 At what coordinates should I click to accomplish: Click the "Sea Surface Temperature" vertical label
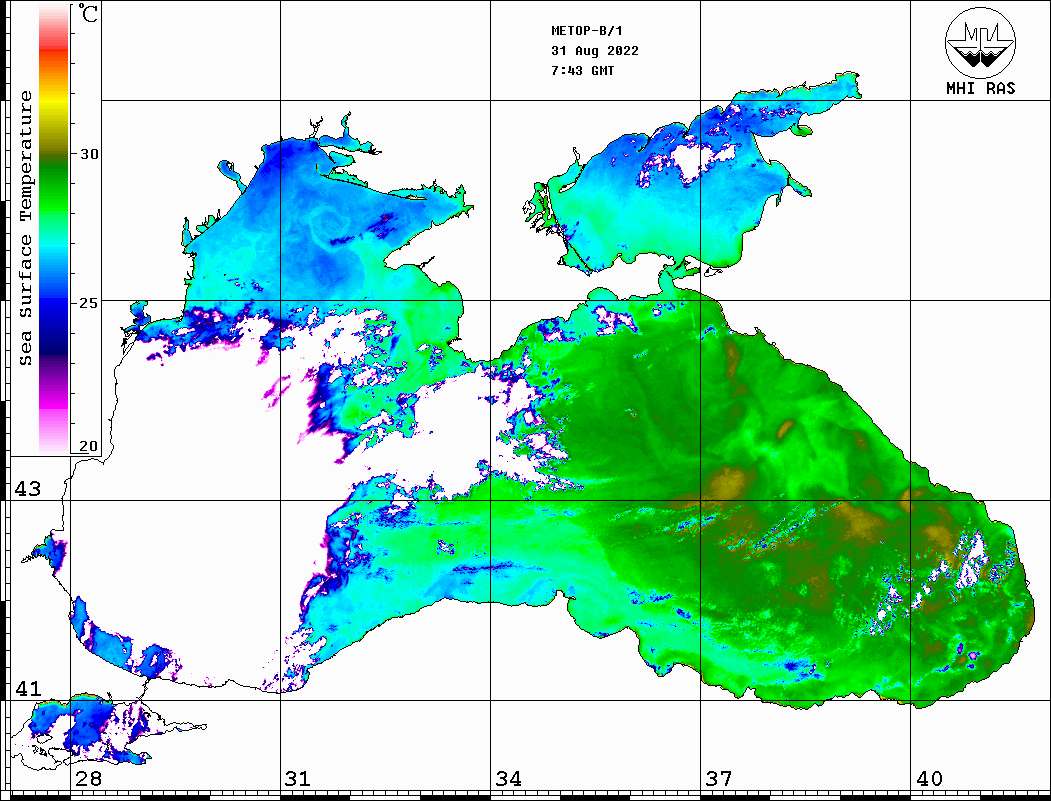tap(25, 228)
